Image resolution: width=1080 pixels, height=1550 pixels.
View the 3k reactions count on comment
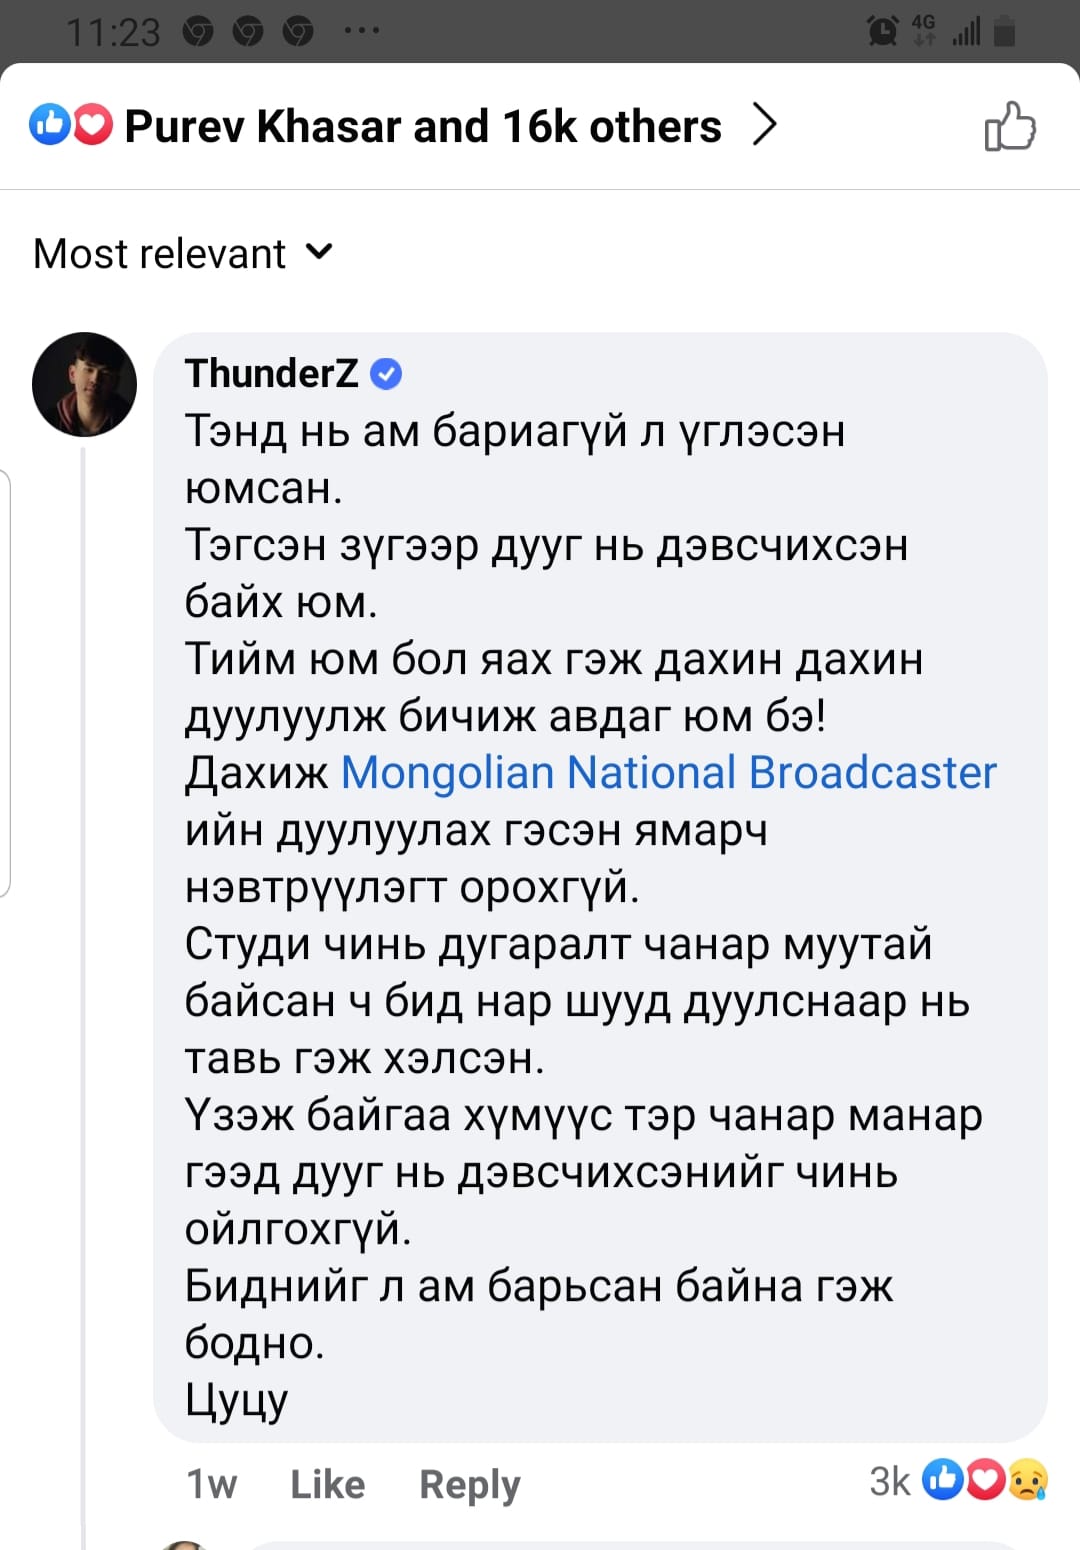889,1481
